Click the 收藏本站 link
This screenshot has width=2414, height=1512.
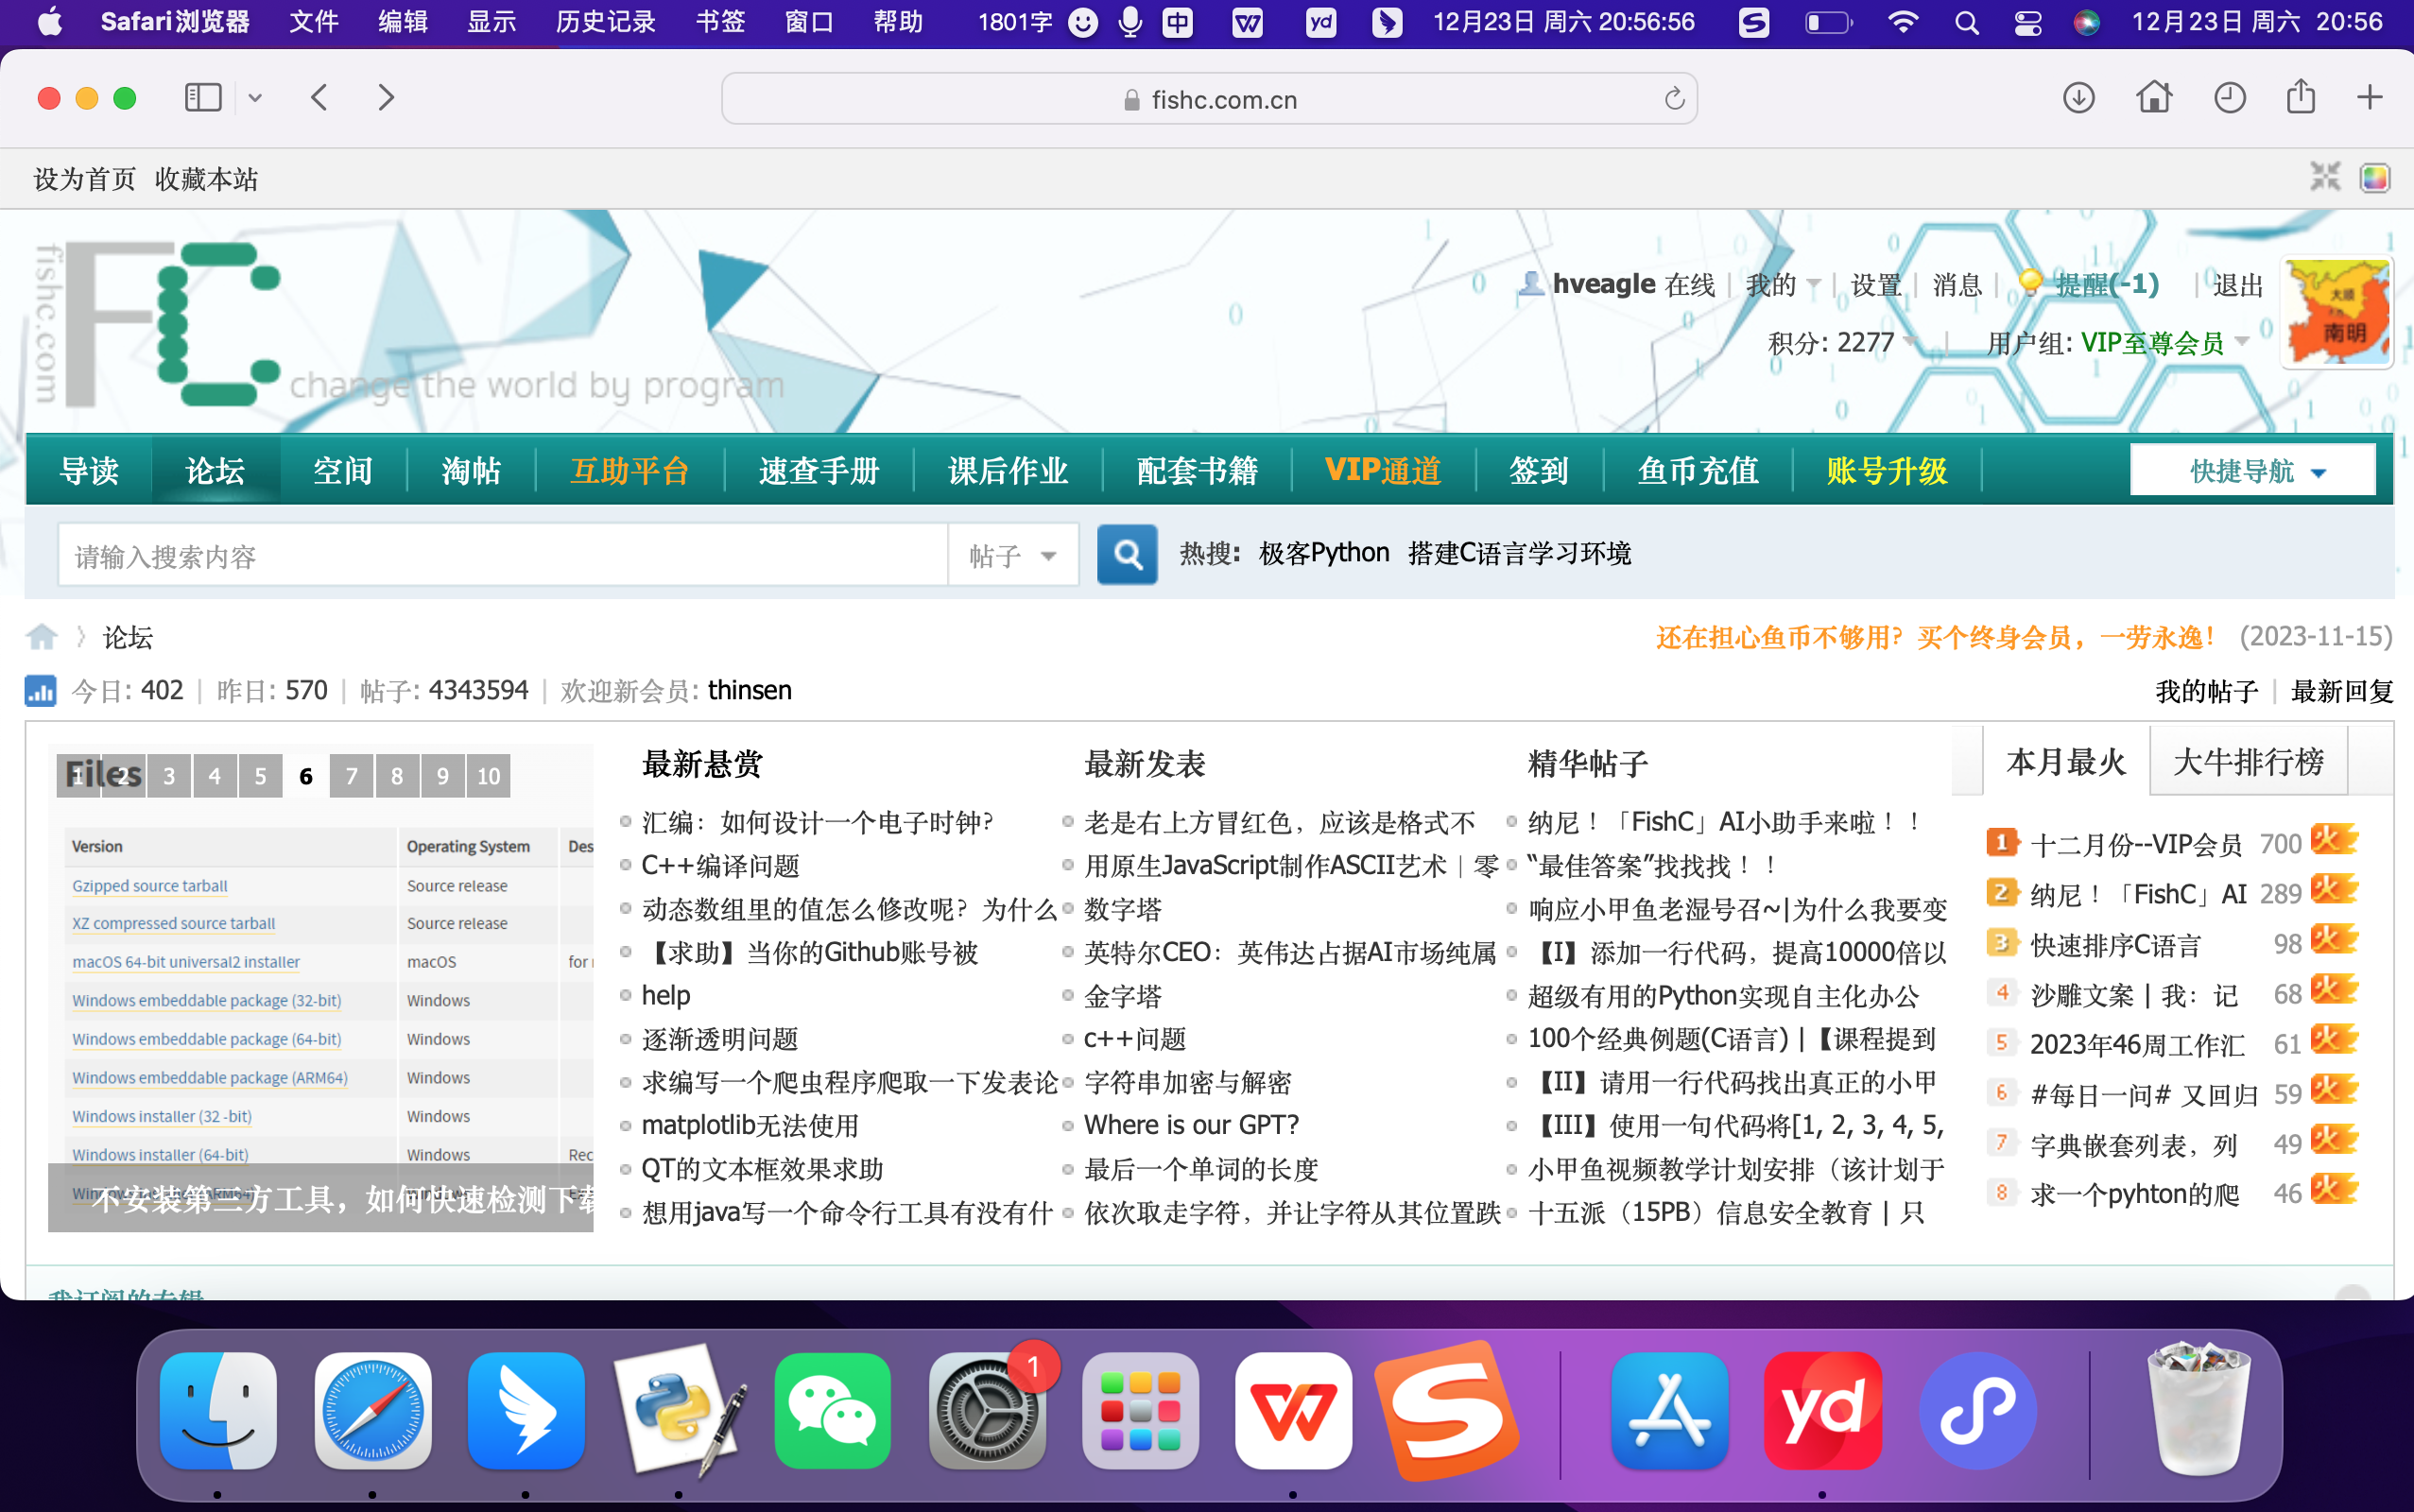click(206, 179)
